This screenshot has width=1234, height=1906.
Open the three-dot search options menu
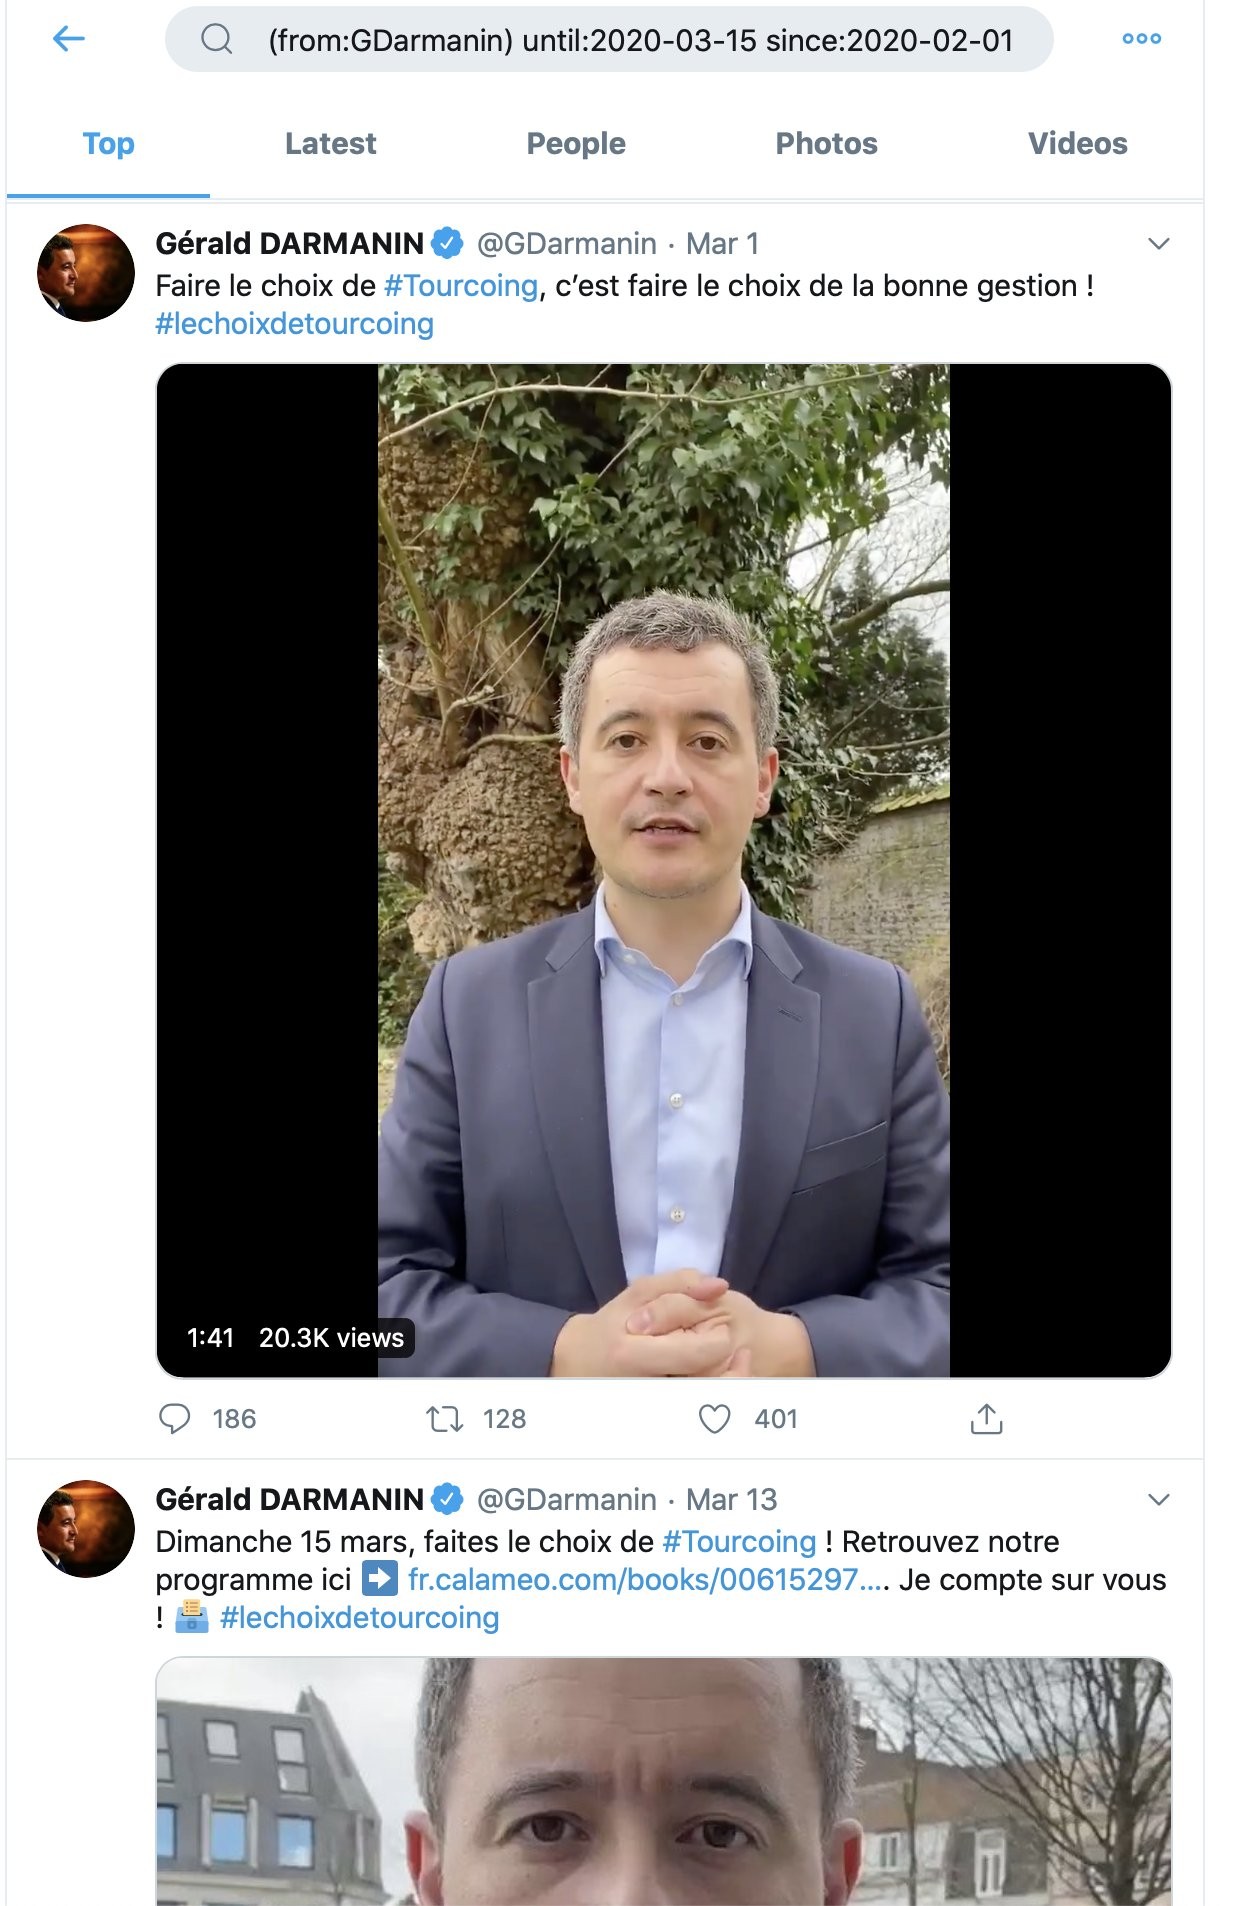point(1141,39)
